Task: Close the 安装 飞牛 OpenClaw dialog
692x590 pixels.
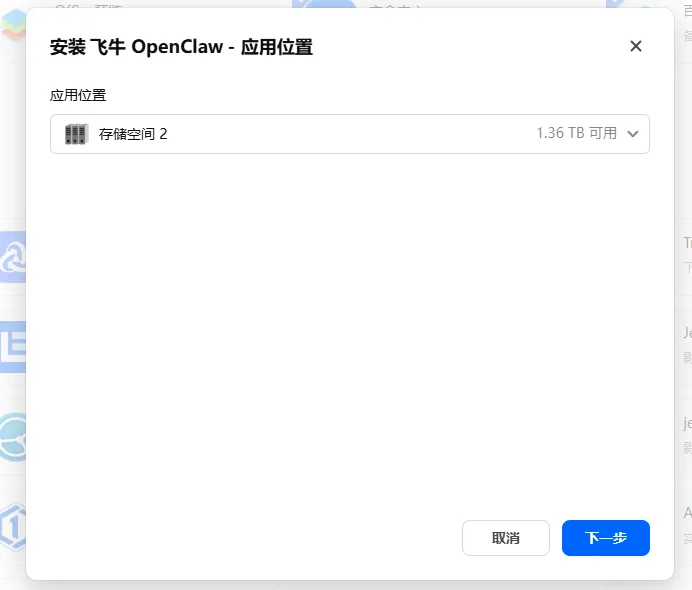Action: (x=636, y=46)
